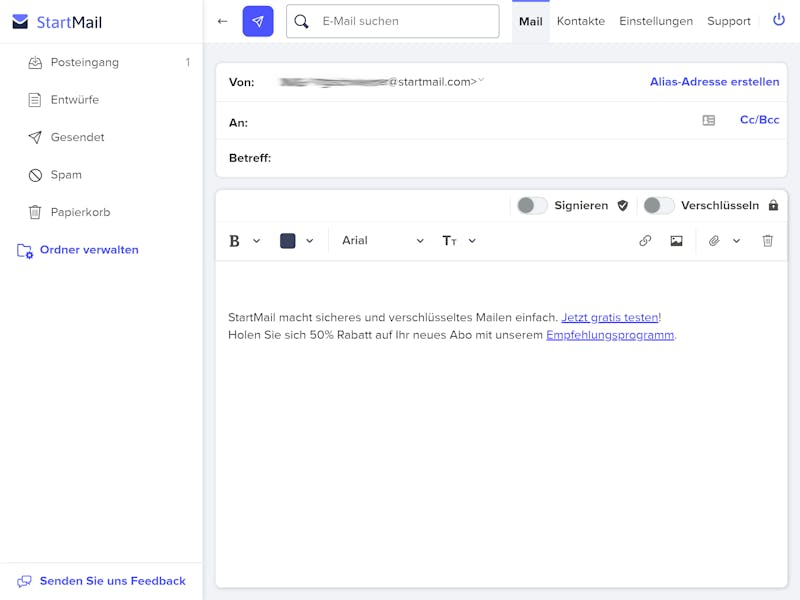800x600 pixels.
Task: Click the StartMail envelope logo
Action: 20,21
